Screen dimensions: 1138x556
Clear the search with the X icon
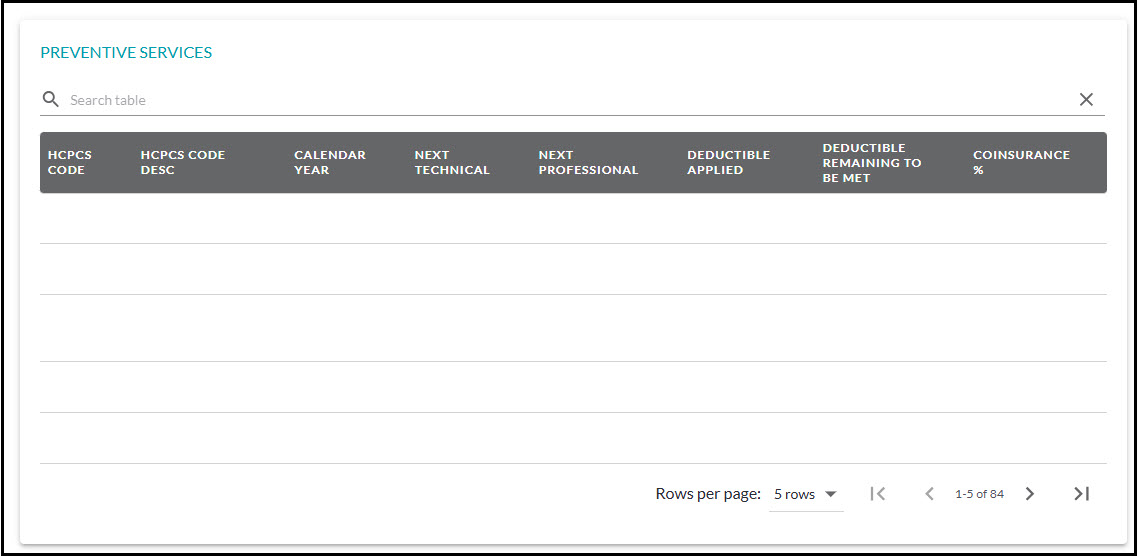1086,100
